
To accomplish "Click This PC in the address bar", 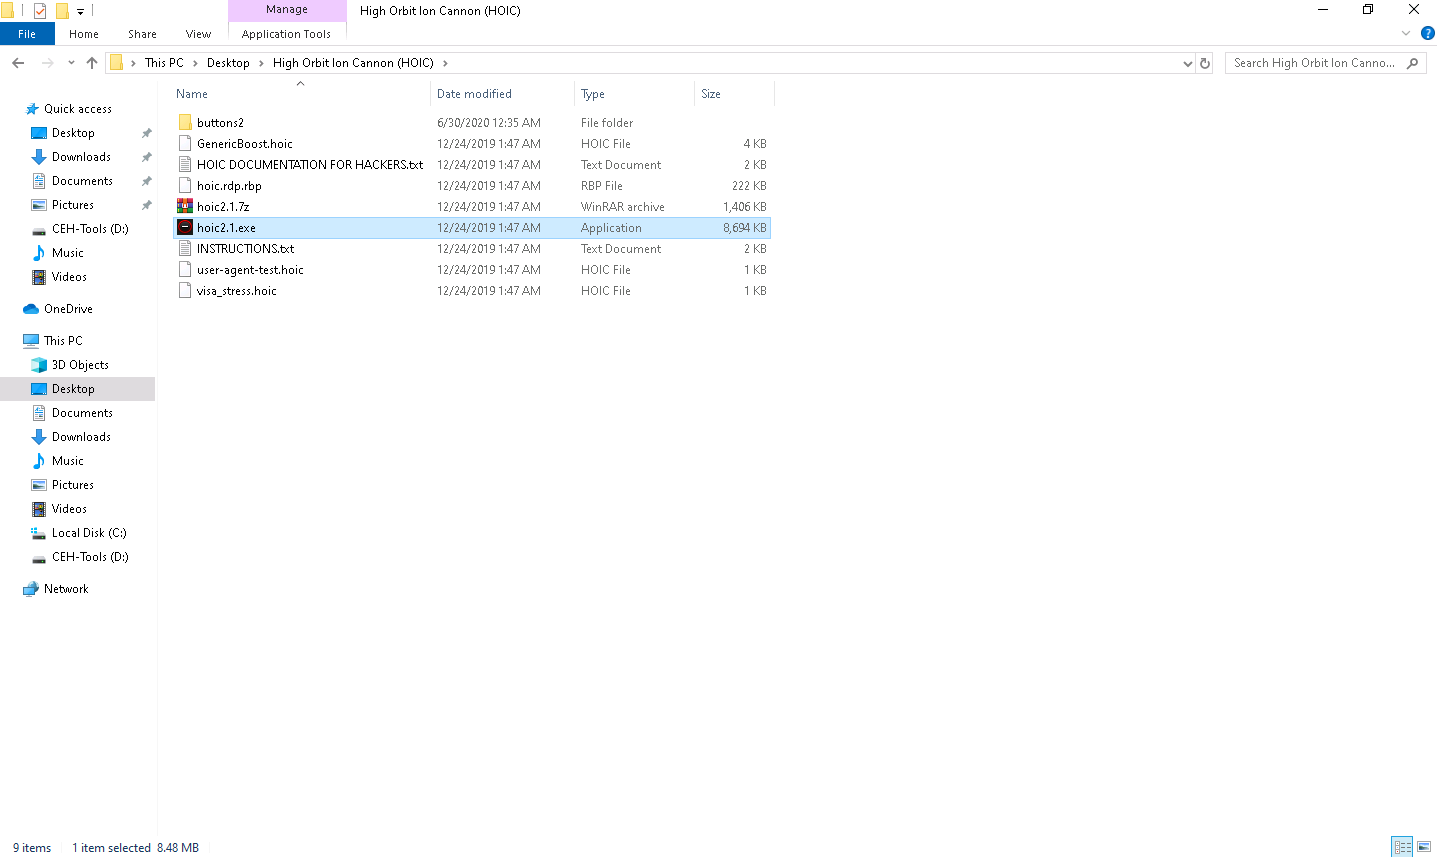I will click(164, 63).
